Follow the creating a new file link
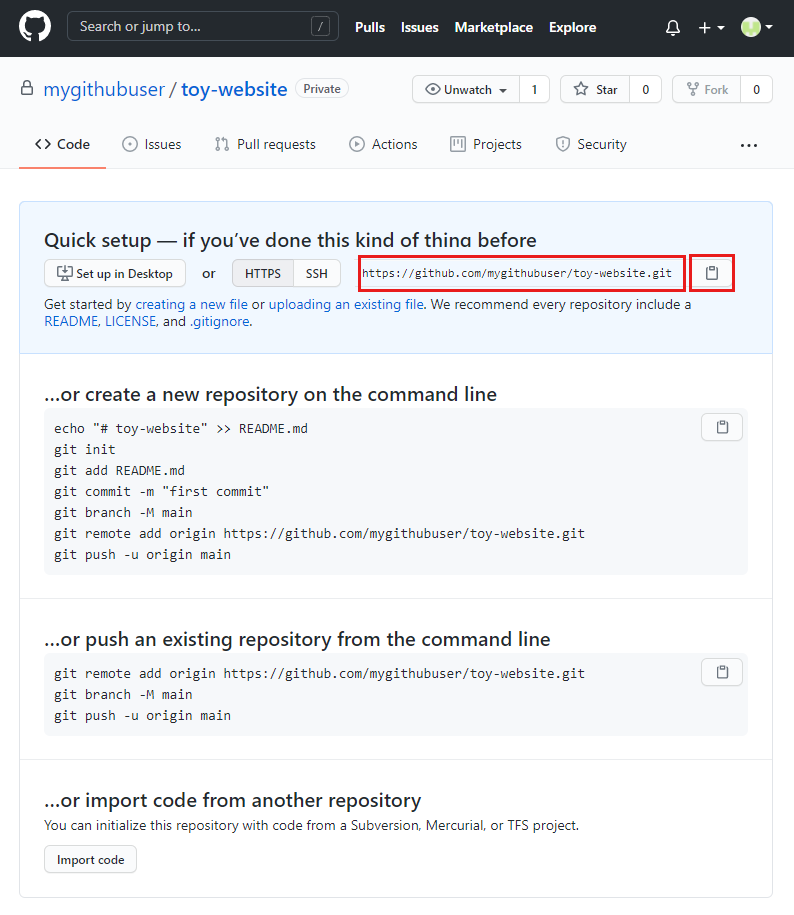Image resolution: width=794 pixels, height=915 pixels. [x=191, y=305]
